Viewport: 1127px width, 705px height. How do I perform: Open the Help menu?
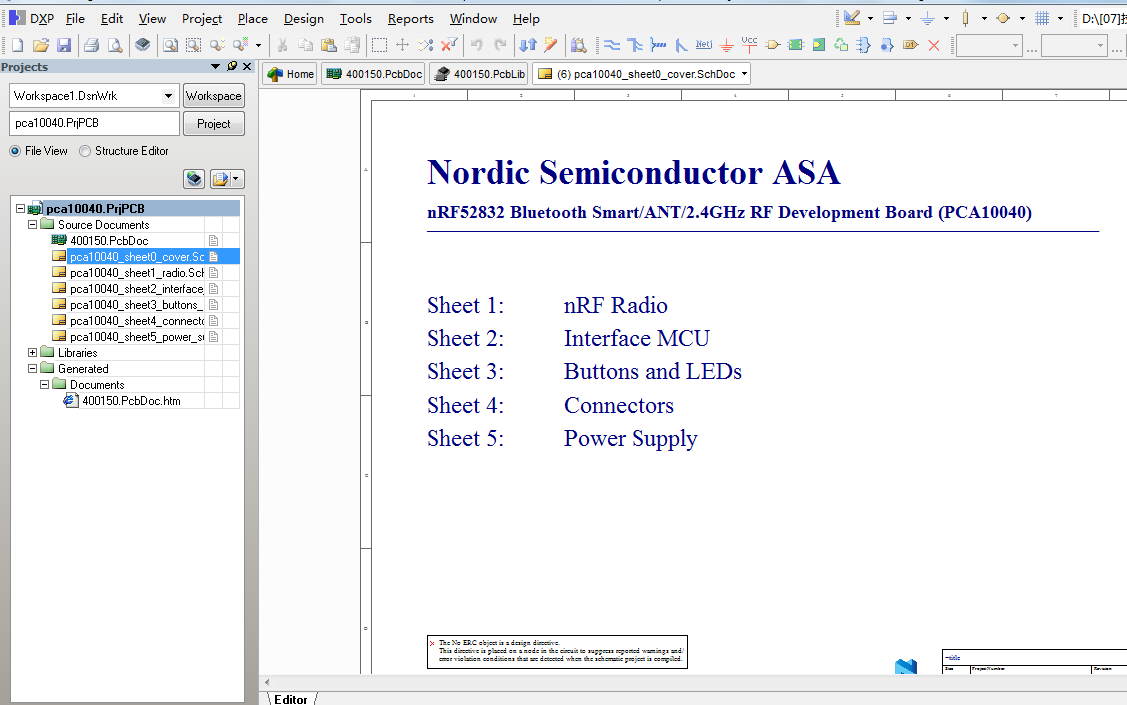coord(526,19)
